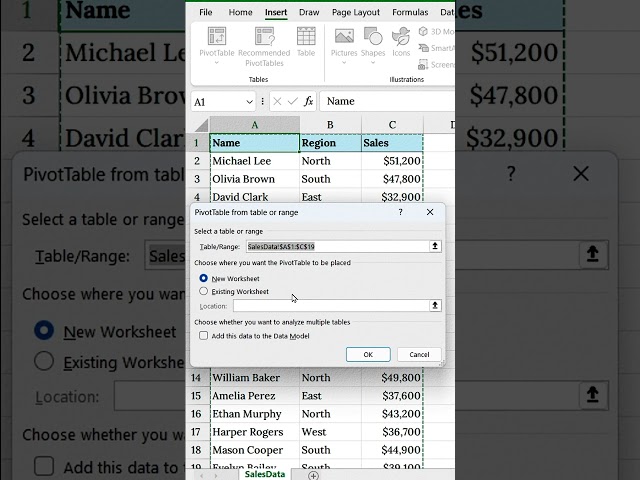Viewport: 640px width, 480px height.
Task: Confirm the dialog with OK
Action: tap(368, 354)
